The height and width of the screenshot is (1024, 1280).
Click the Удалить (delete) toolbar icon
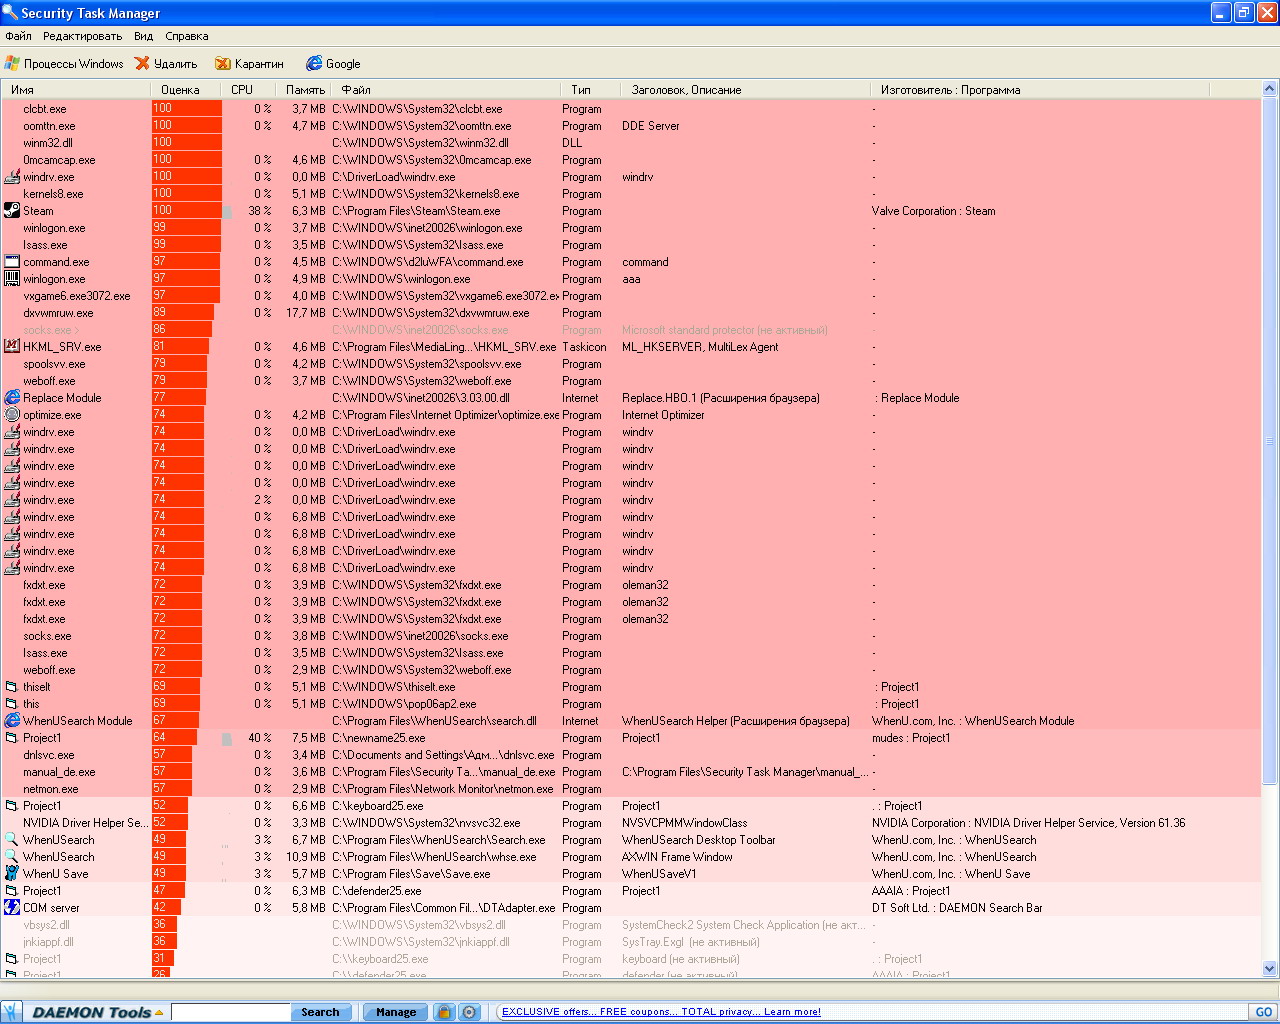[143, 64]
